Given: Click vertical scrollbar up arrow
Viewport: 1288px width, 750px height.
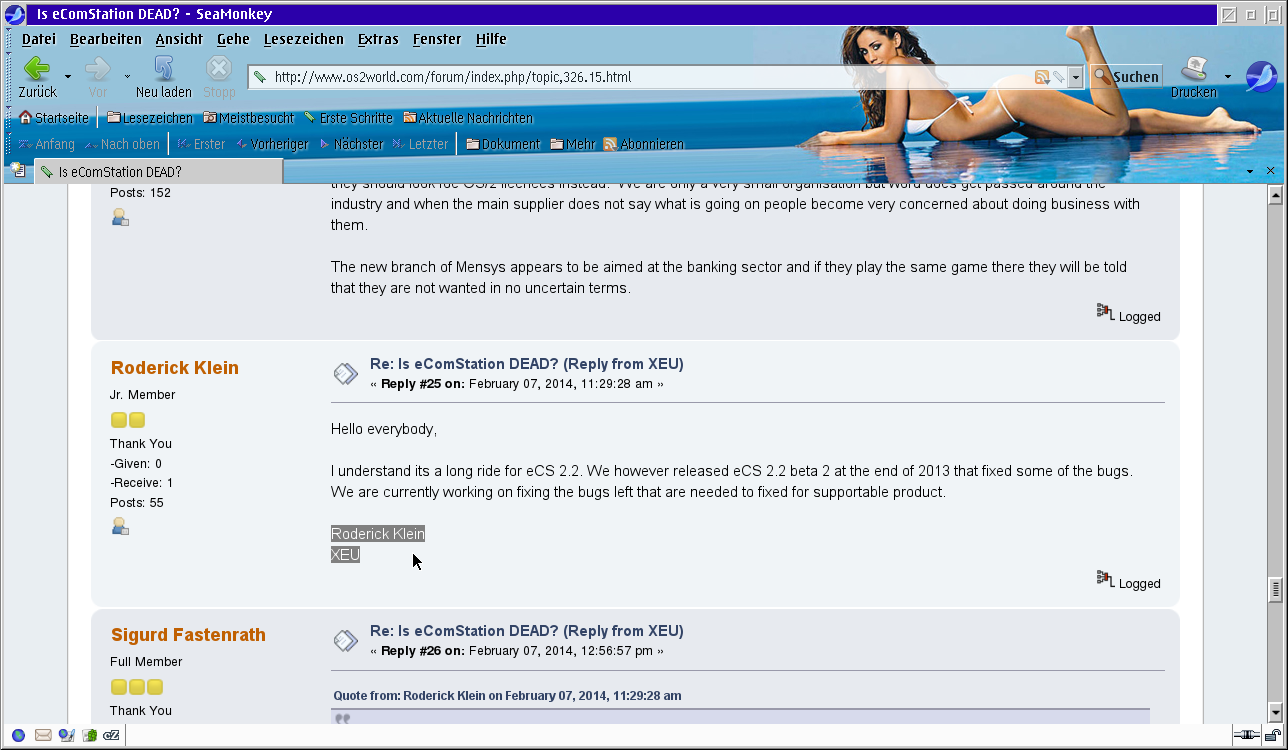Looking at the screenshot, I should 1275,195.
